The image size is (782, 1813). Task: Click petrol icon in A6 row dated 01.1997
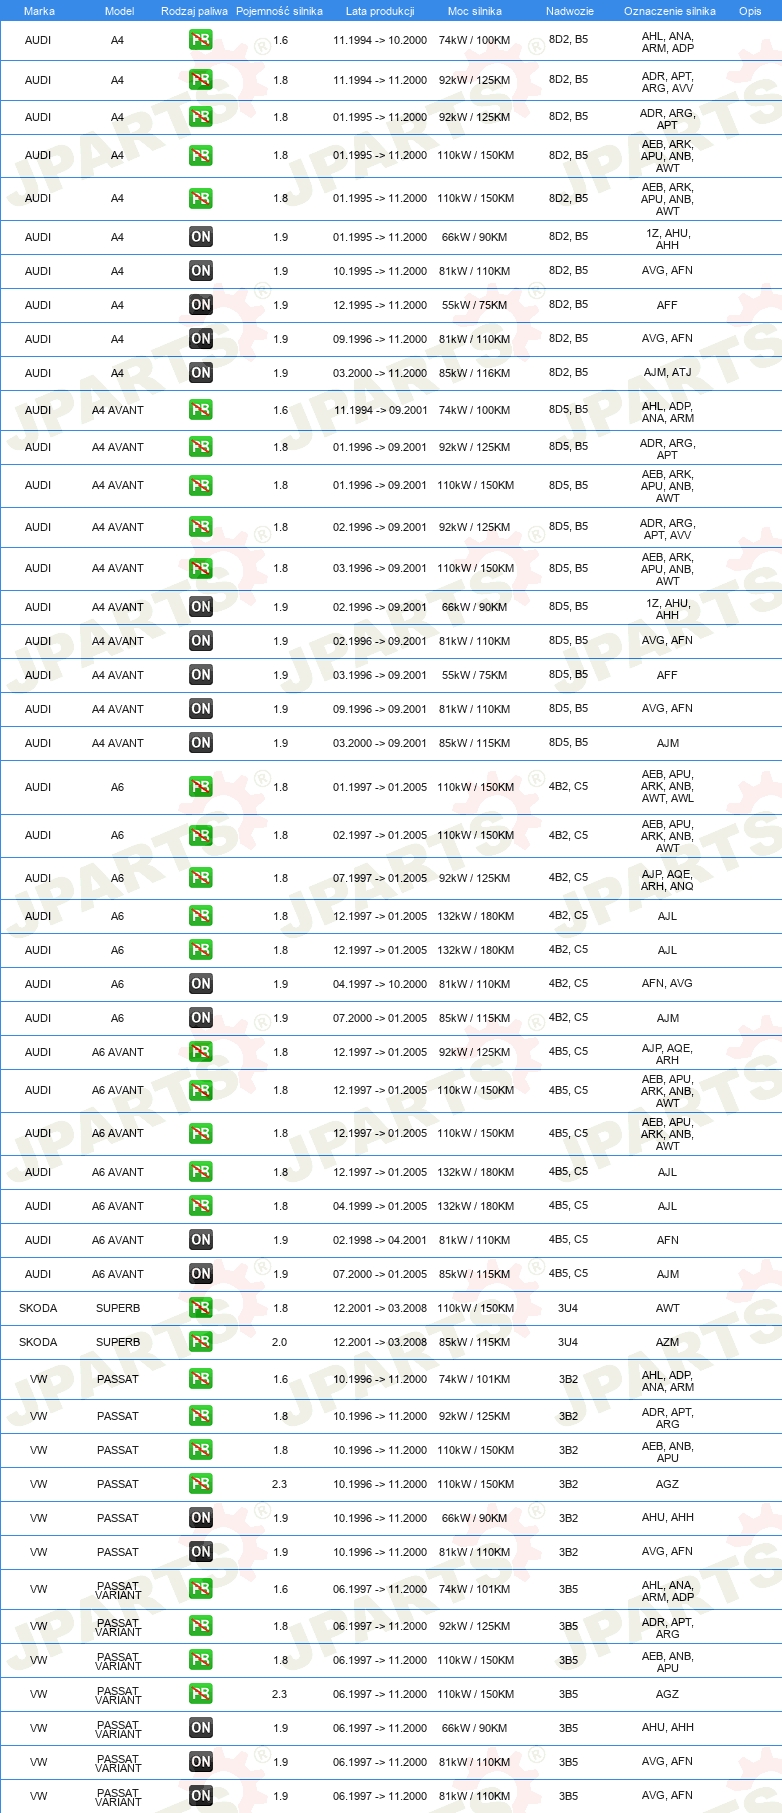[x=201, y=787]
